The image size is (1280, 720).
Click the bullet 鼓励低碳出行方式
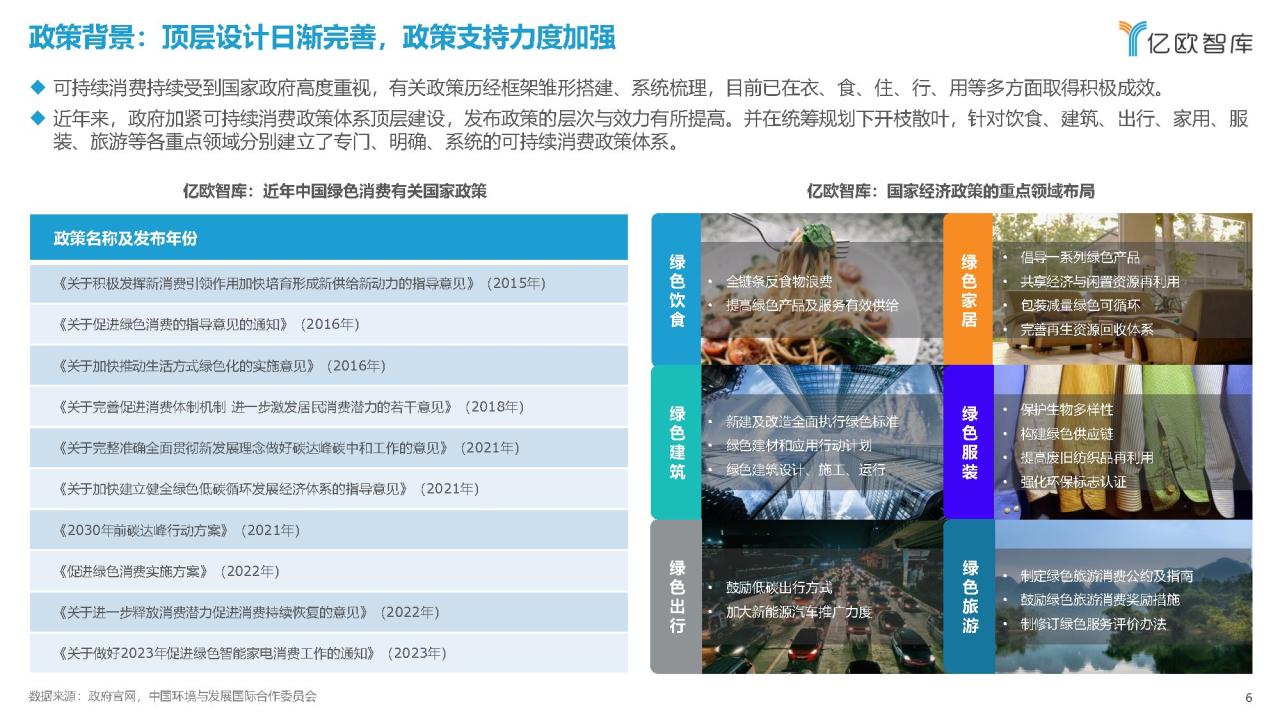pos(779,588)
